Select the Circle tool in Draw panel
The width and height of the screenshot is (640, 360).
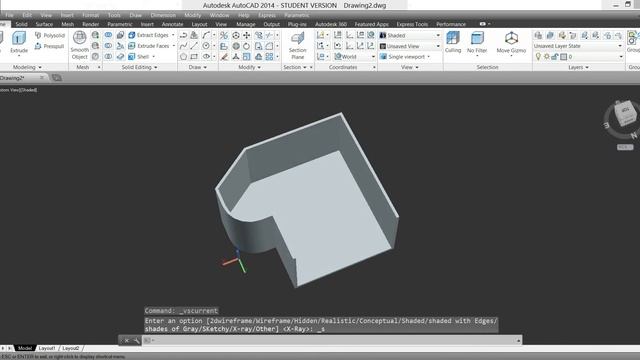coord(206,46)
